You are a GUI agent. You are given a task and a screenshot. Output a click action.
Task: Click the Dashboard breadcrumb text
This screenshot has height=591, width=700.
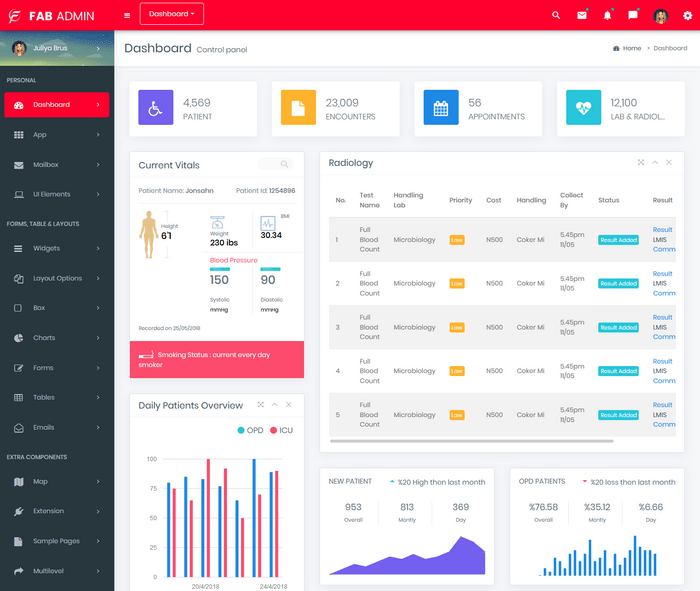(x=670, y=48)
